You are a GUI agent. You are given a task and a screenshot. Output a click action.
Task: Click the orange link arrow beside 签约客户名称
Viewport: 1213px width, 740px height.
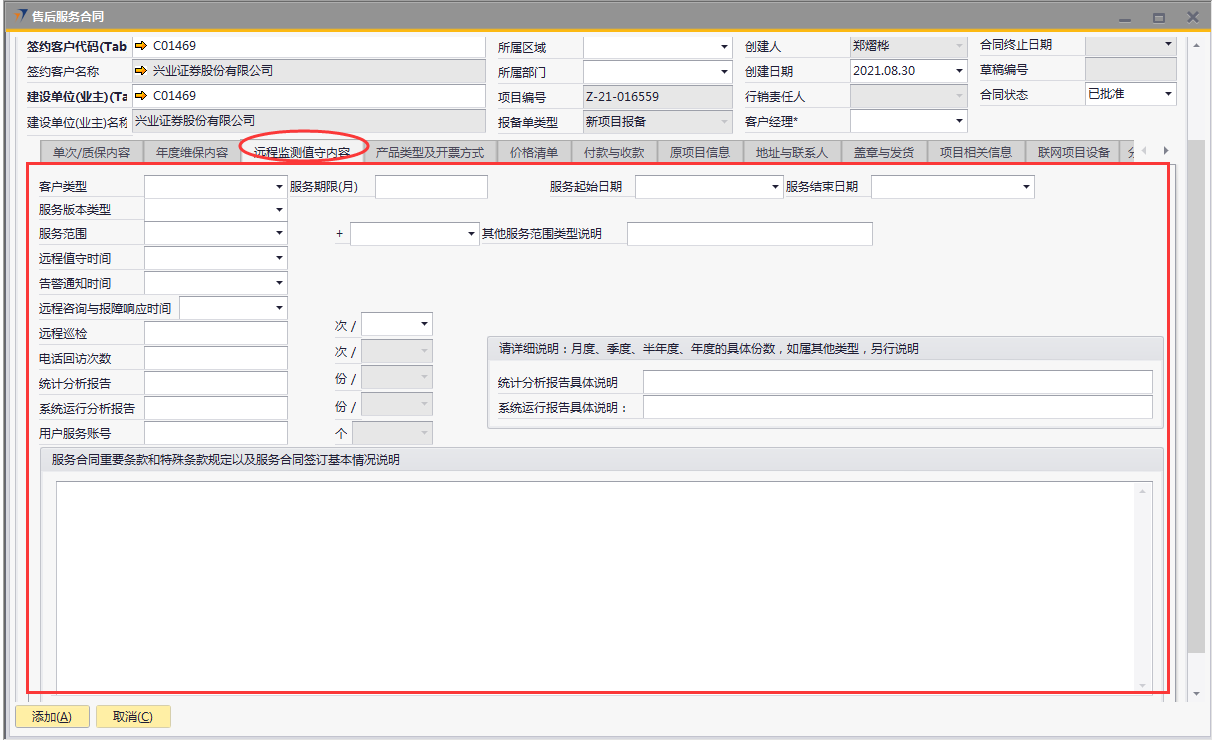tap(141, 71)
